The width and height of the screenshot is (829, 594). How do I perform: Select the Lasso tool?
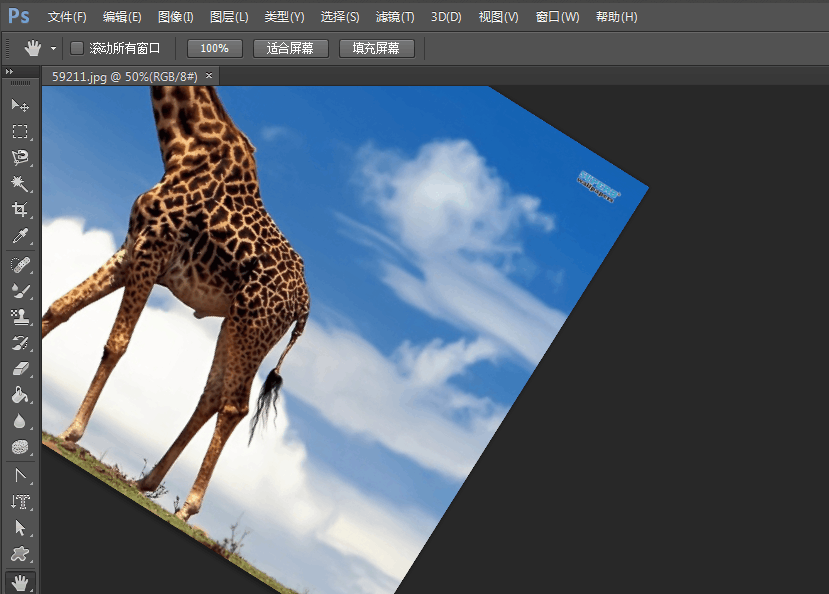(x=19, y=157)
